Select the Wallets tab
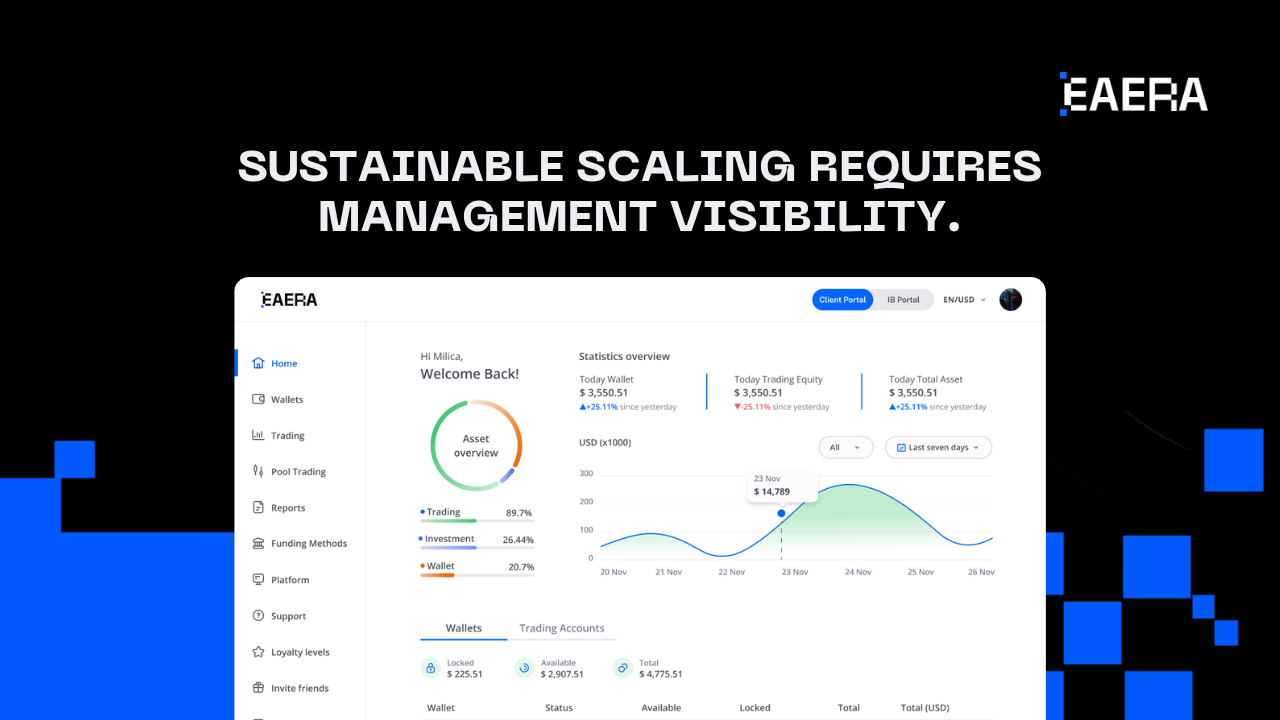 pos(463,628)
